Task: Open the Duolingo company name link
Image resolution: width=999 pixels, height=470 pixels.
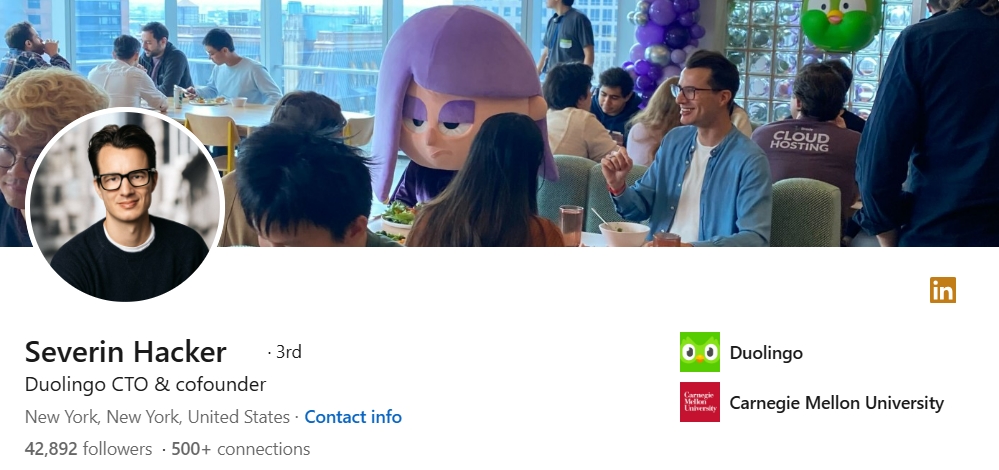Action: (x=766, y=353)
